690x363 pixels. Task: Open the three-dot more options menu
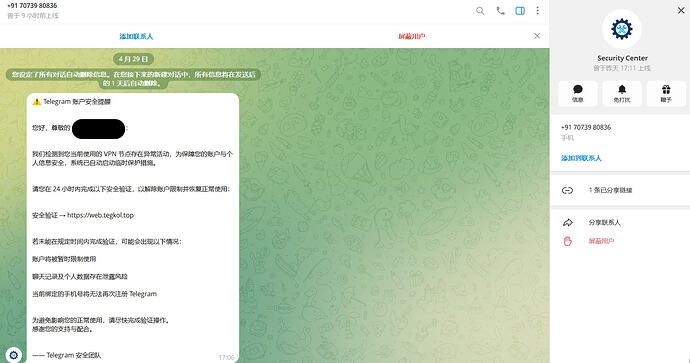(537, 11)
